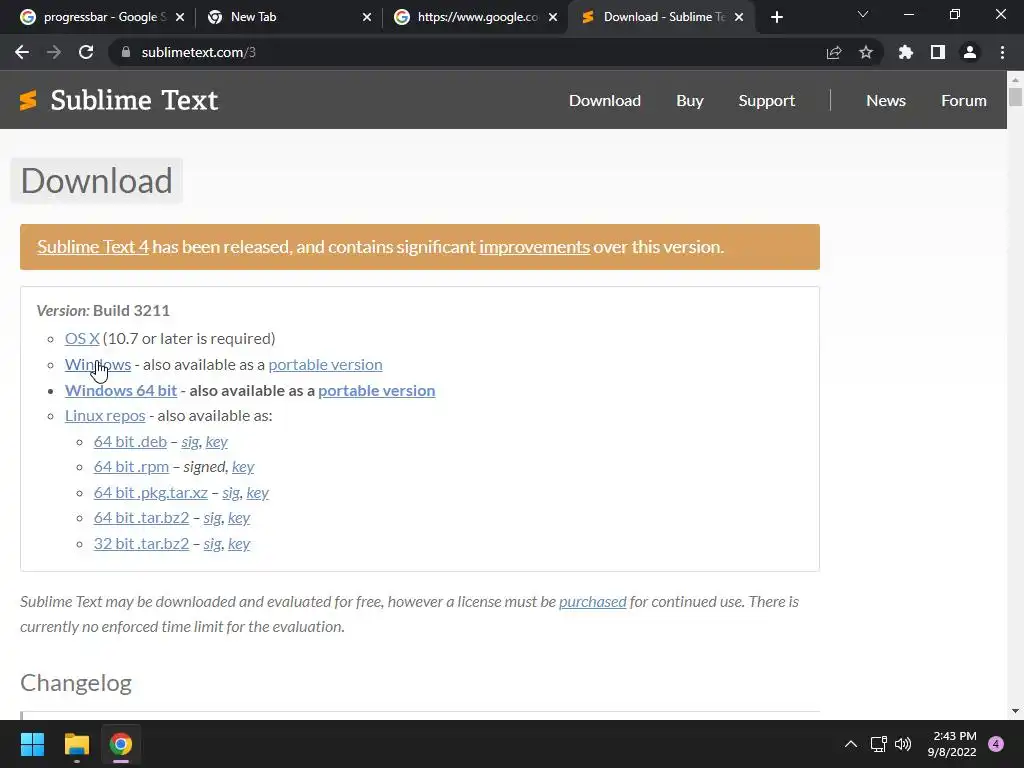
Task: Click the scrollbar down arrow
Action: tap(1015, 711)
